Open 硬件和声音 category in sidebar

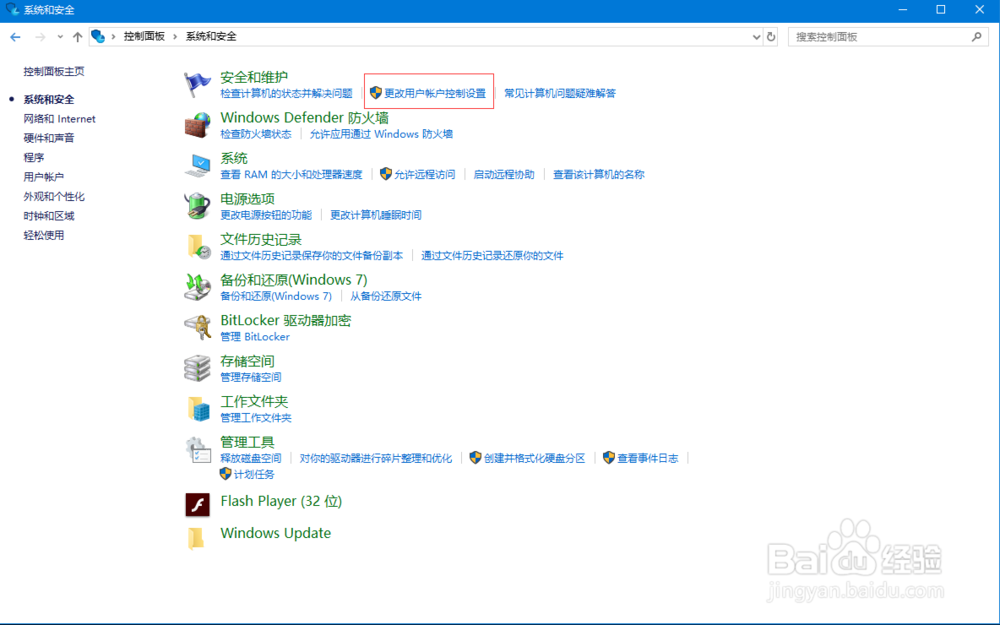[x=49, y=138]
